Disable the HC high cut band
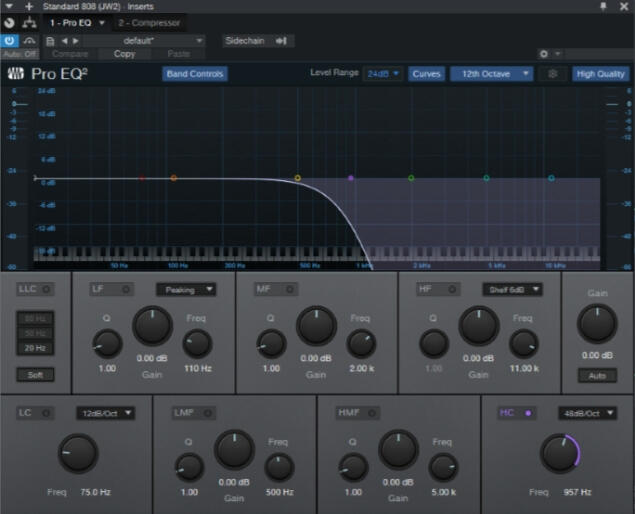This screenshot has width=635, height=514. pos(527,413)
